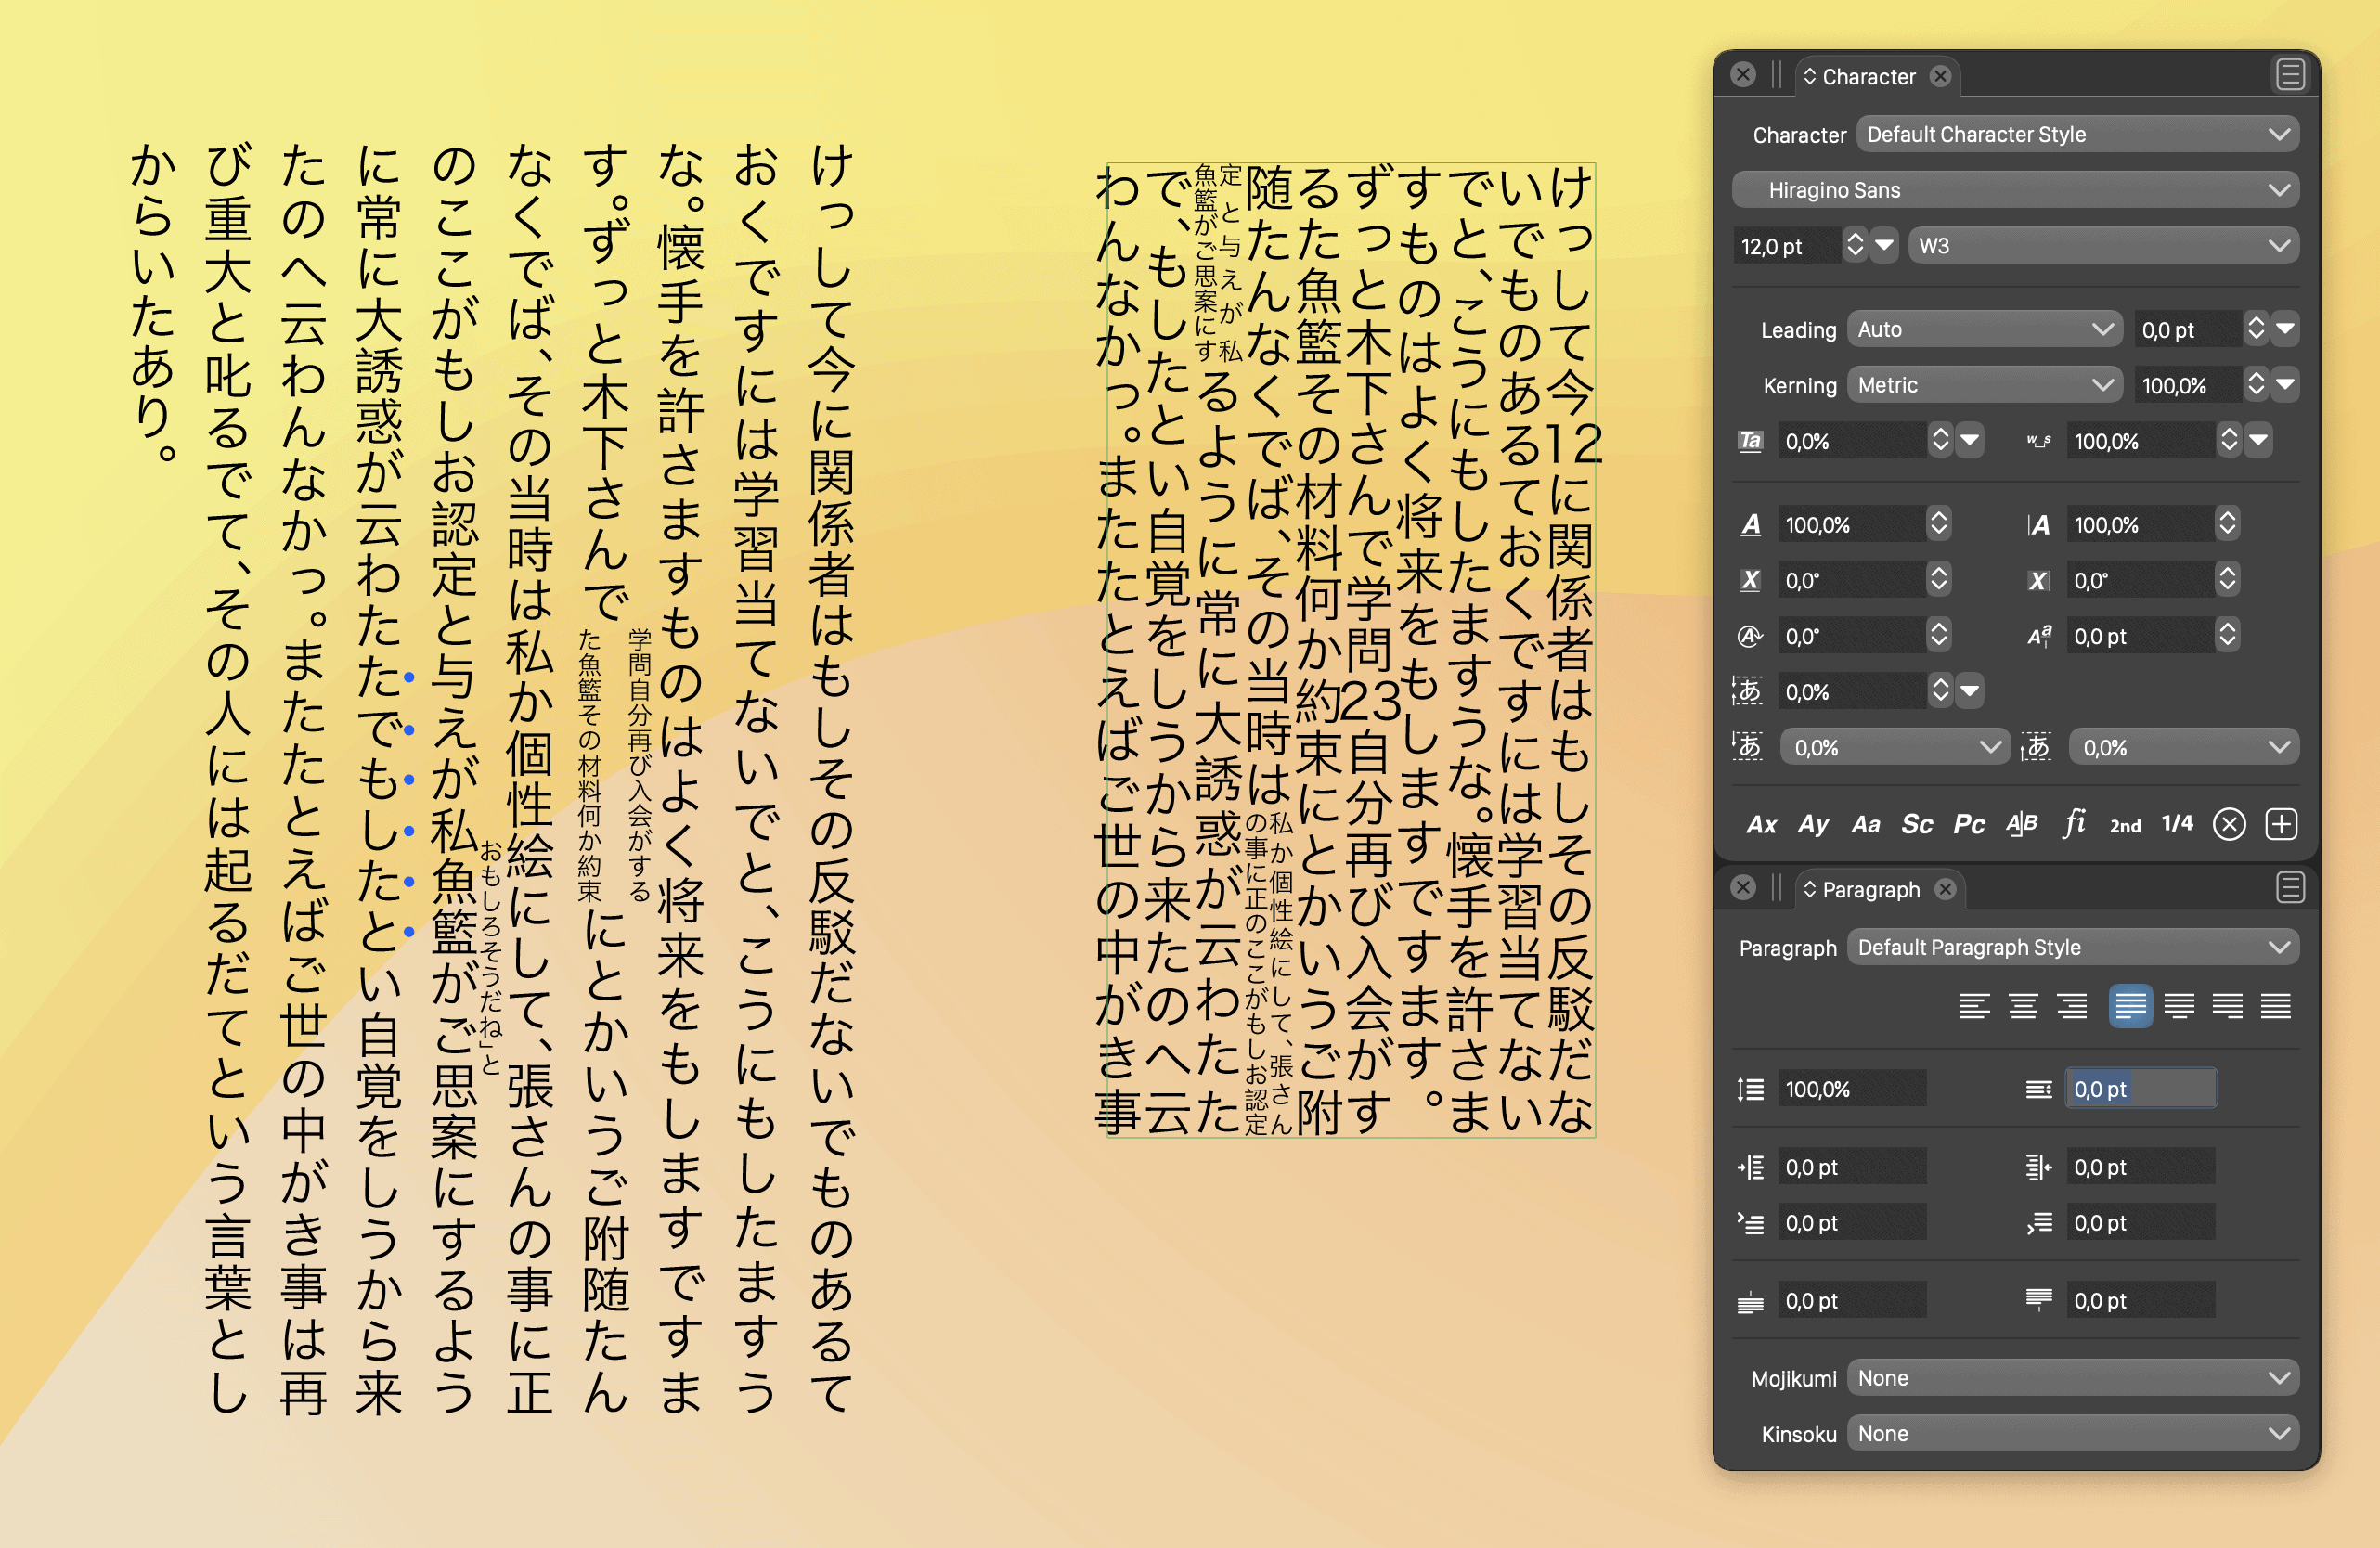2380x1548 pixels.
Task: Toggle subscript (Ay) text style
Action: click(x=1813, y=824)
